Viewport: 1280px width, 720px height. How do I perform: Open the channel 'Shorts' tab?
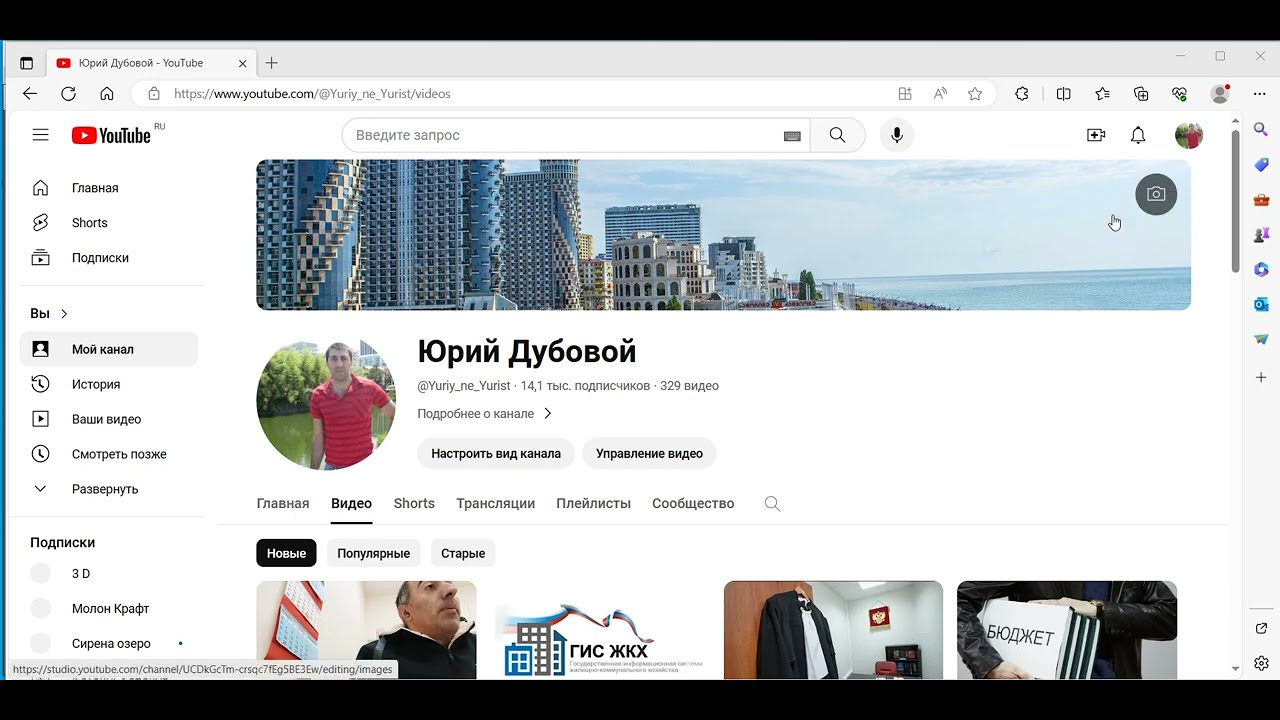pyautogui.click(x=414, y=504)
